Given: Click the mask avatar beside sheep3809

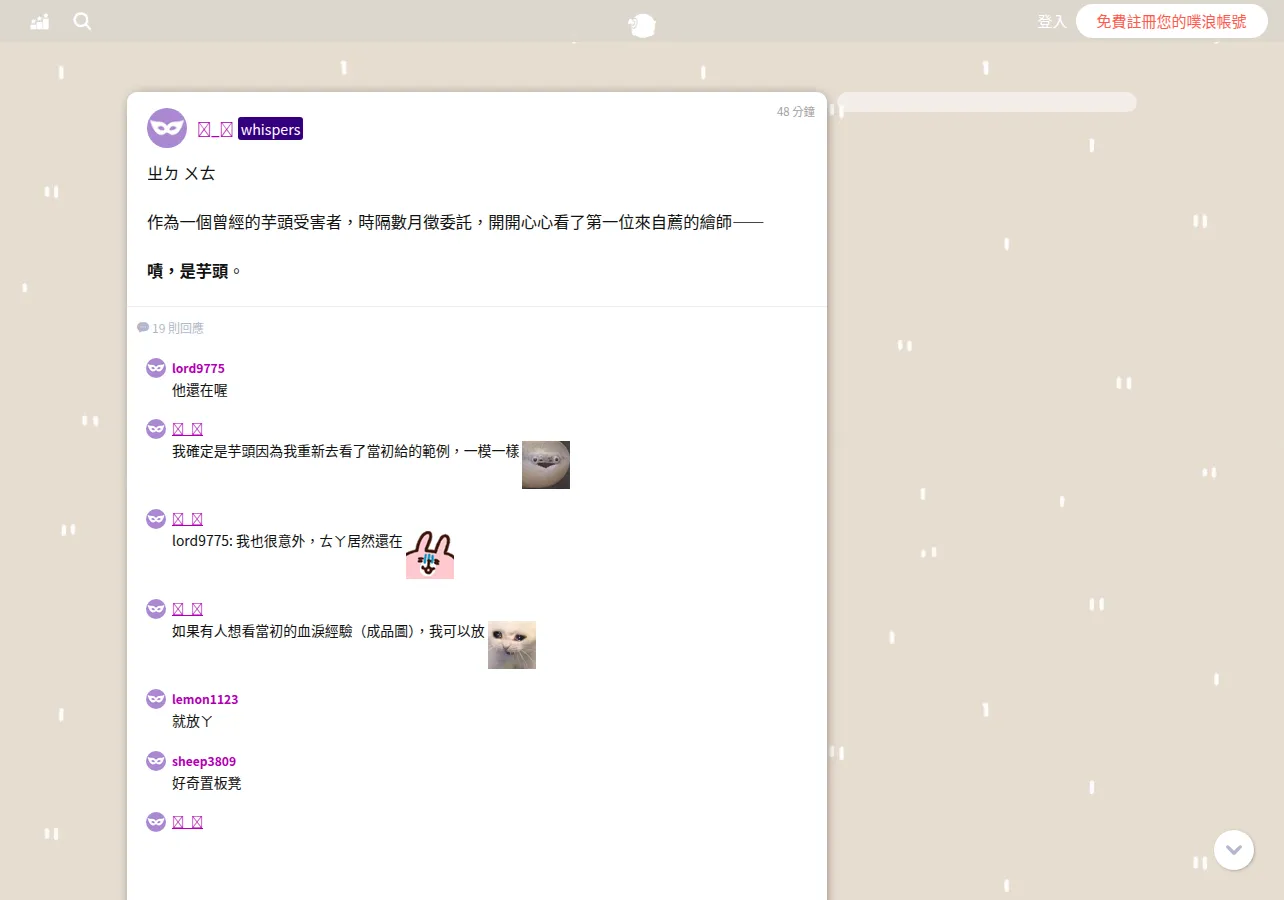Looking at the screenshot, I should tap(156, 761).
